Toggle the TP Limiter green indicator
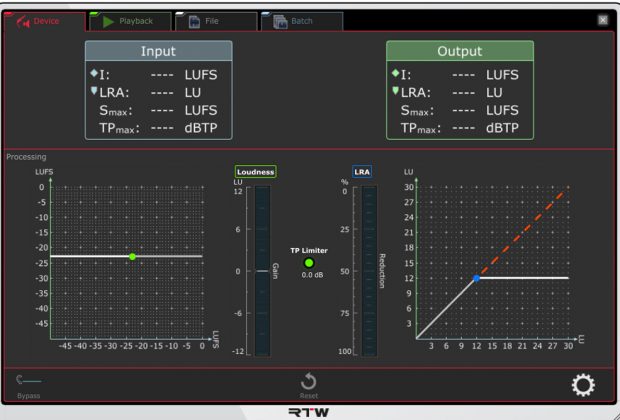Image resolution: width=620 pixels, height=420 pixels. (309, 263)
